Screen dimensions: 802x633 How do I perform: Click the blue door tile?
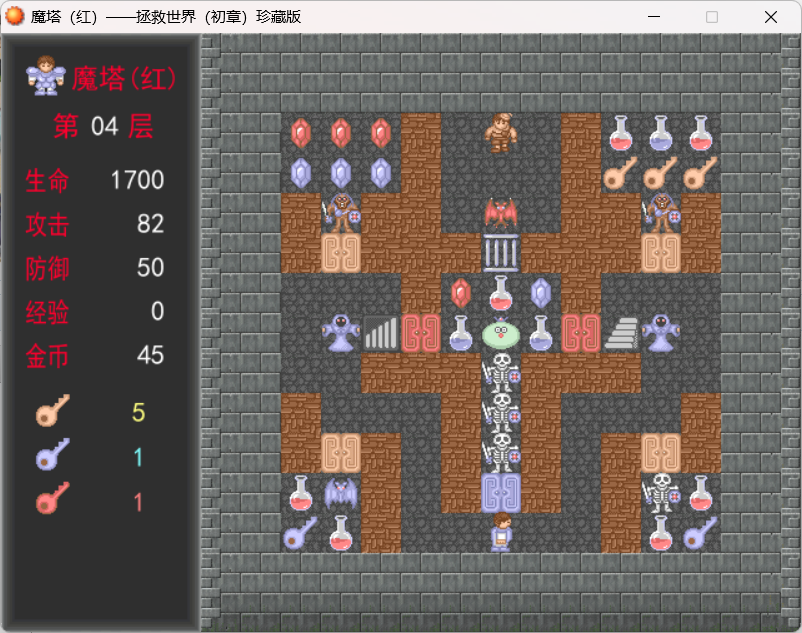click(x=501, y=493)
